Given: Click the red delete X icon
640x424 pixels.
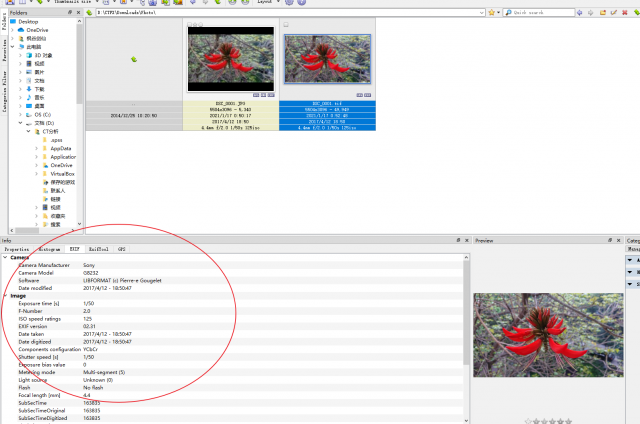Looking at the screenshot, I should coord(624,13).
